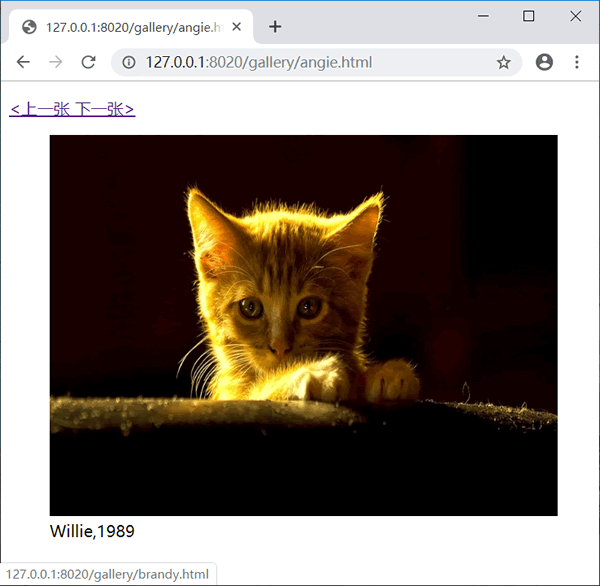This screenshot has width=600, height=586.
Task: View site information icon in address bar
Action: tap(129, 62)
